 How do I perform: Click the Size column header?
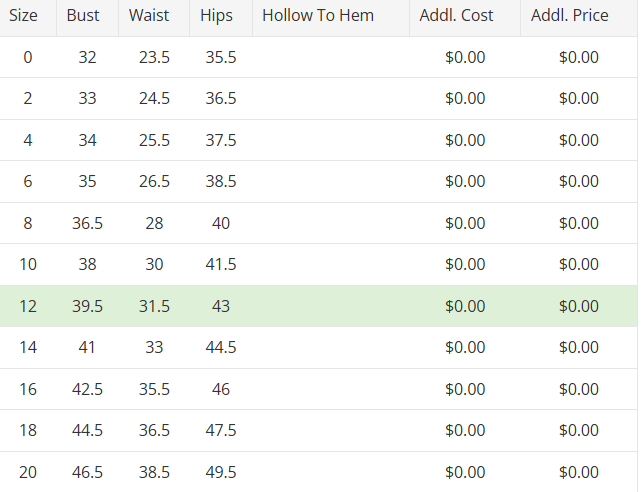[x=24, y=16]
